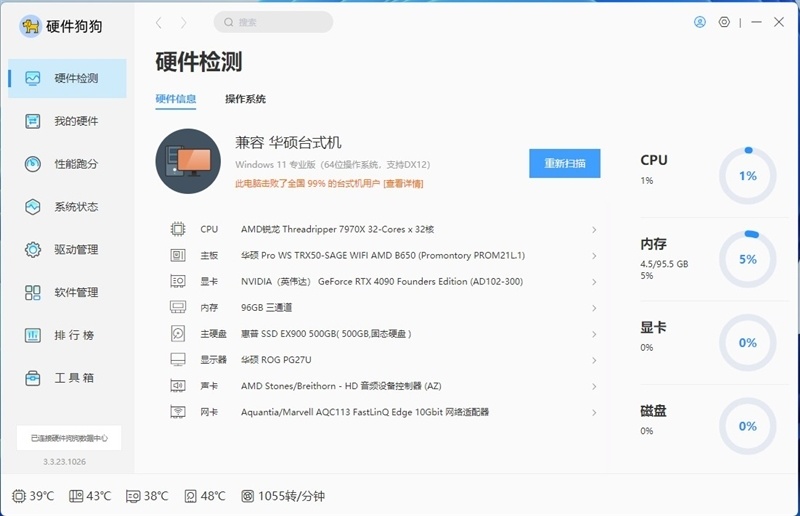Click the fan speed 1055转/分钟 icon
800x516 pixels.
pos(247,496)
